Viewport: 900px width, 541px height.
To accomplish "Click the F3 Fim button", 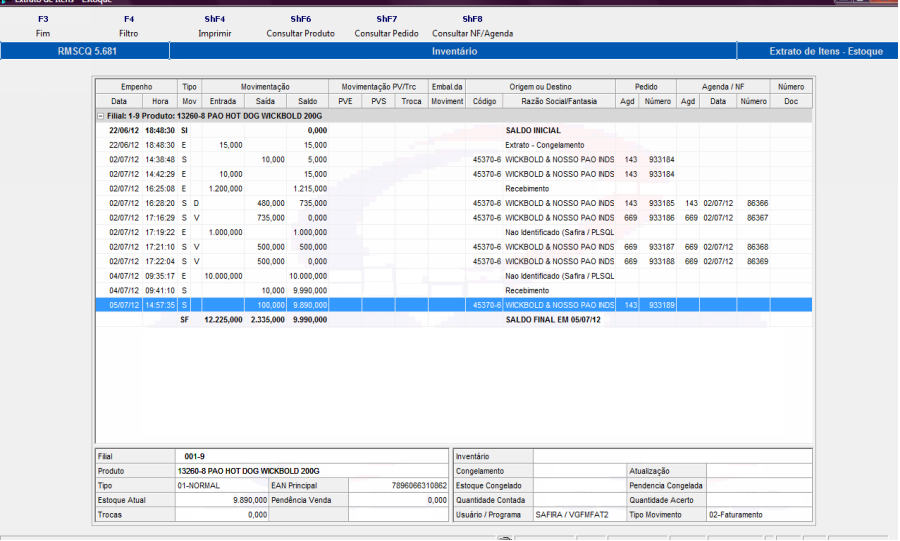I will click(43, 26).
